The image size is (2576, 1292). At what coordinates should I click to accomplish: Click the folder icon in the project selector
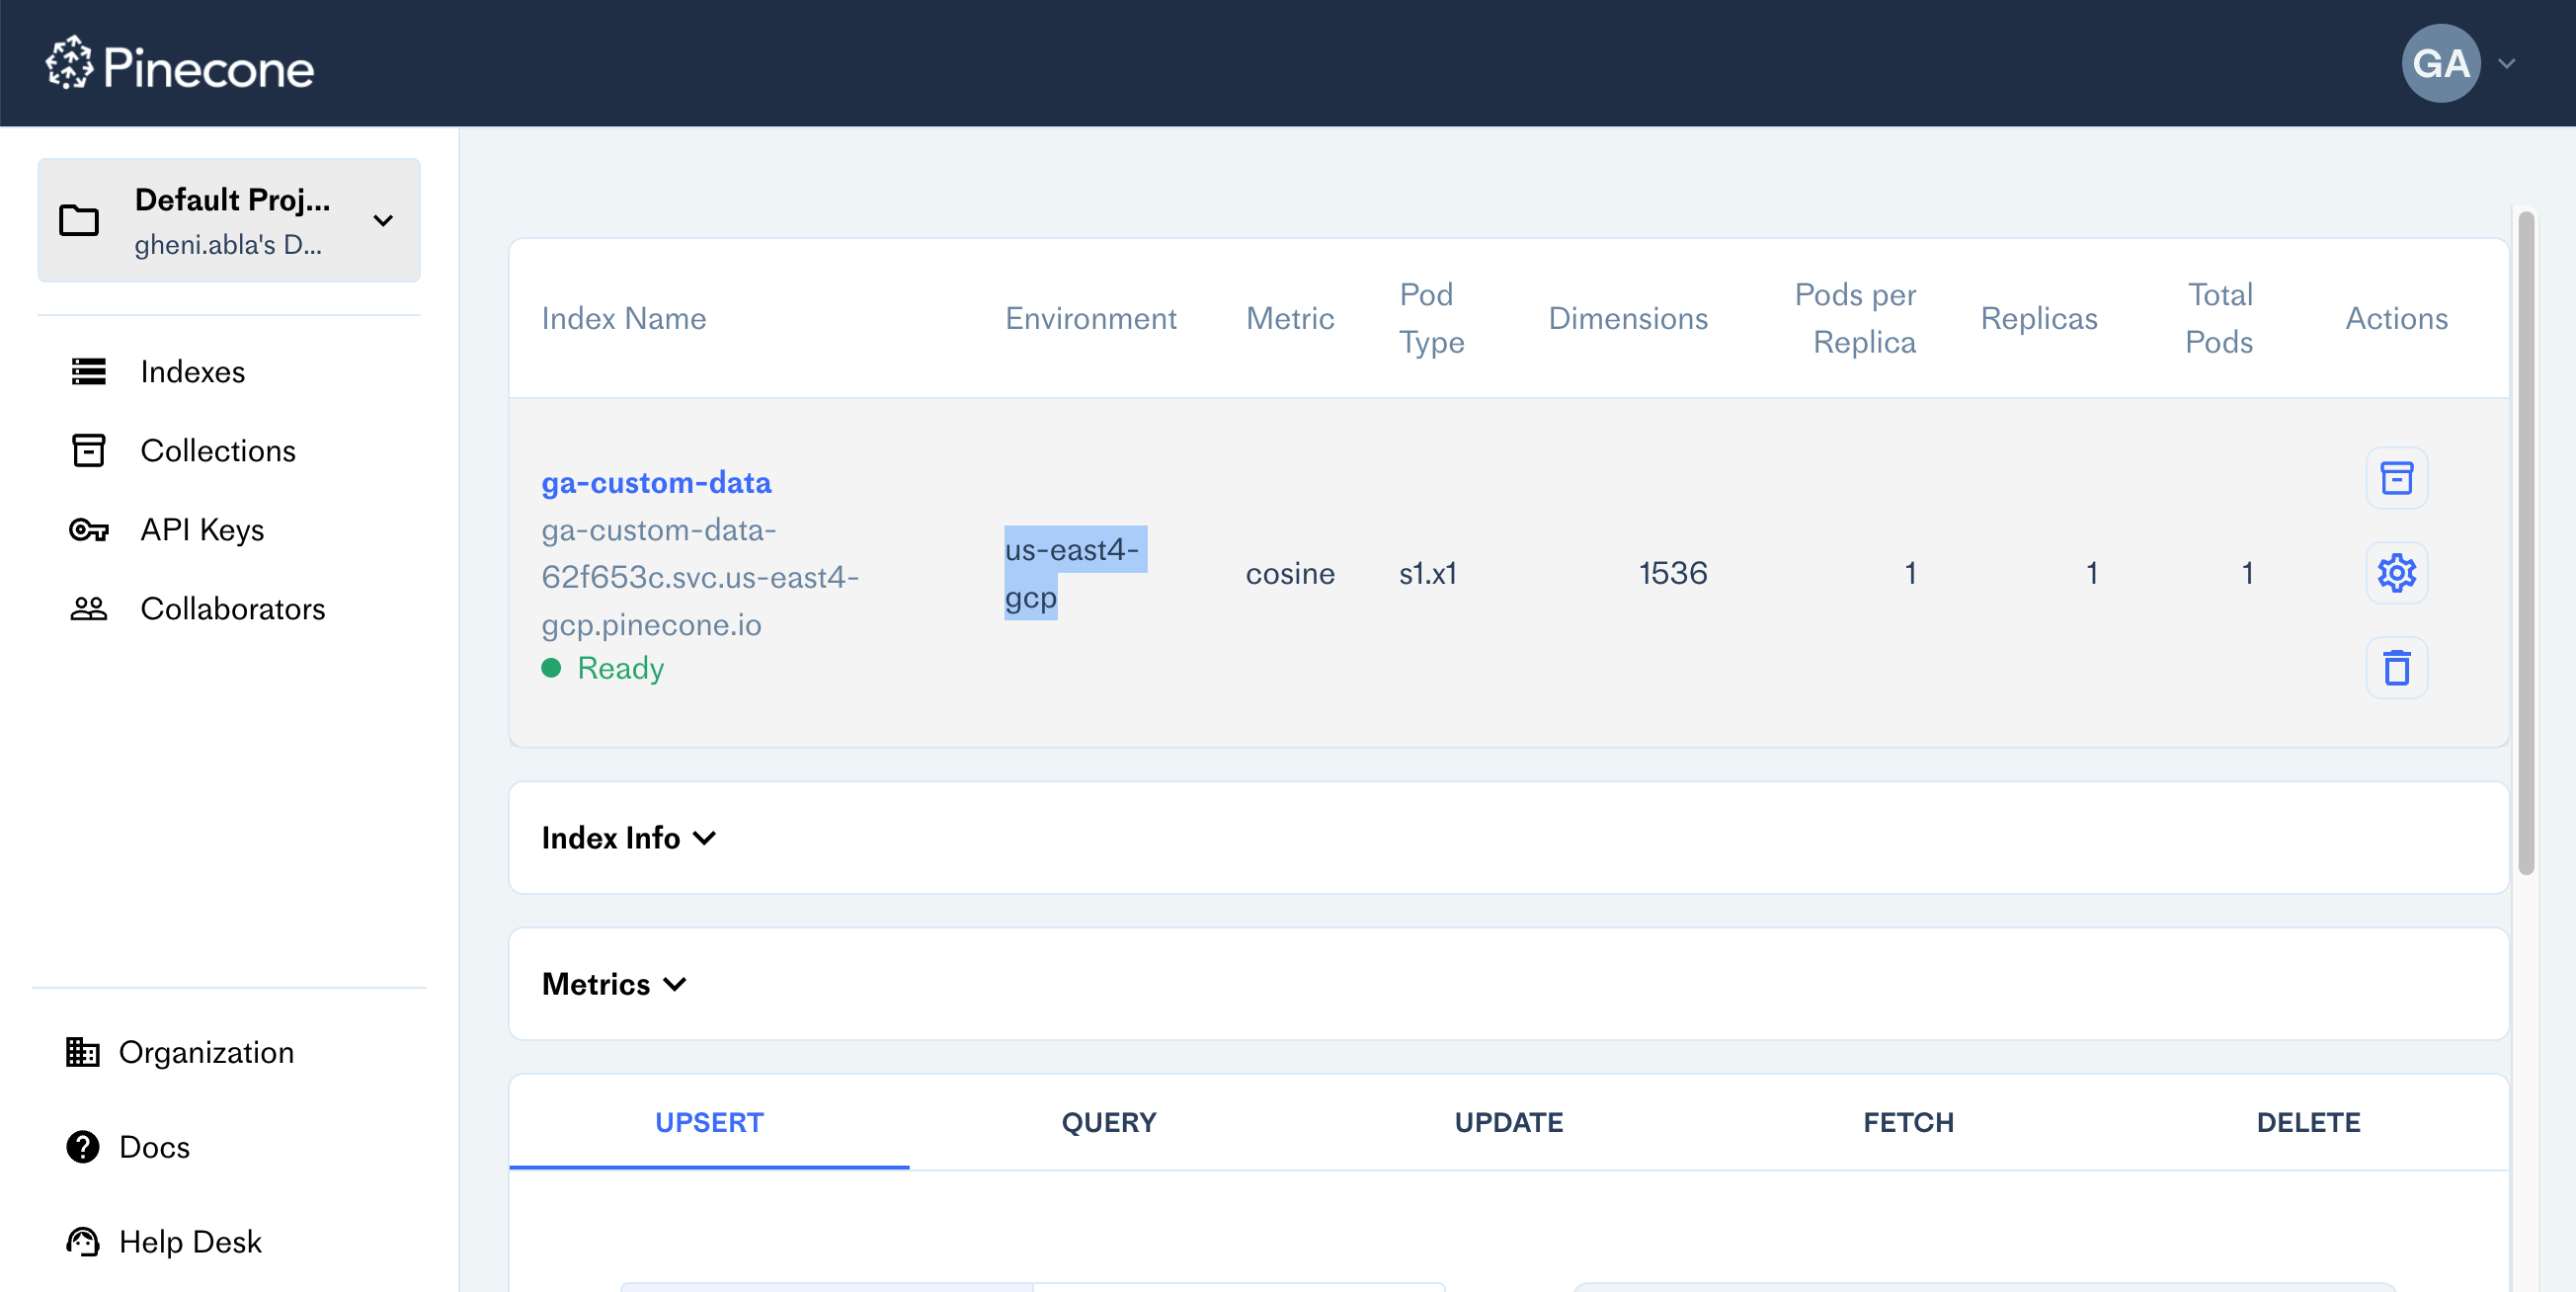[x=79, y=220]
